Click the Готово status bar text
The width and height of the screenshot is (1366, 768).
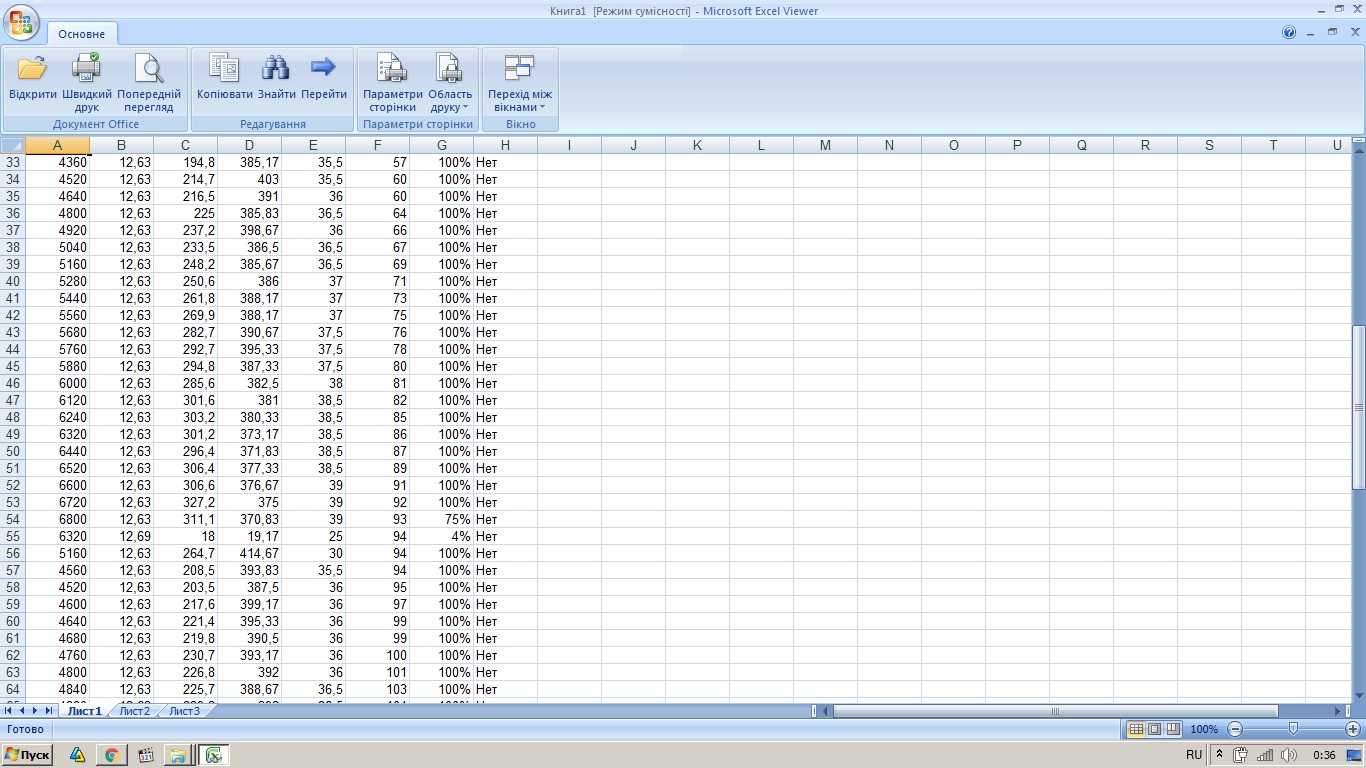tap(25, 729)
